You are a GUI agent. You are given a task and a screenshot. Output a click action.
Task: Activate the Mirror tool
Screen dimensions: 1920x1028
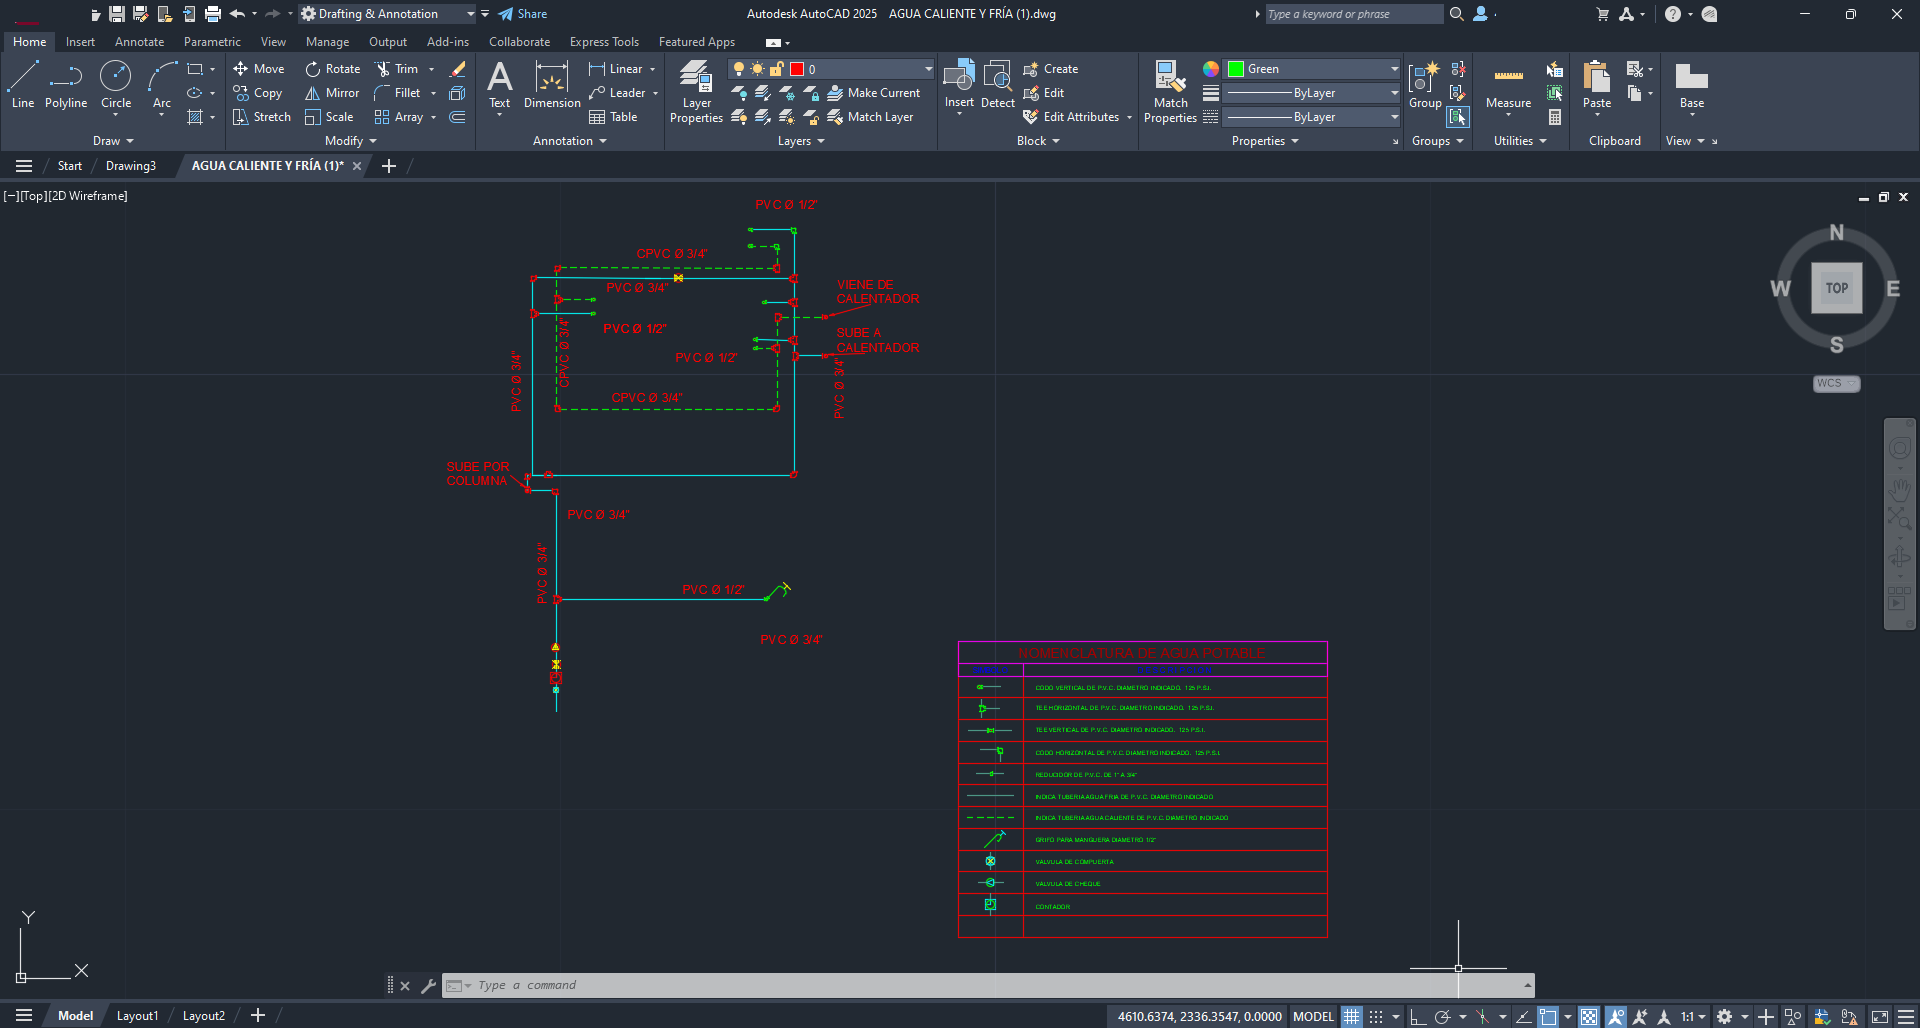331,93
